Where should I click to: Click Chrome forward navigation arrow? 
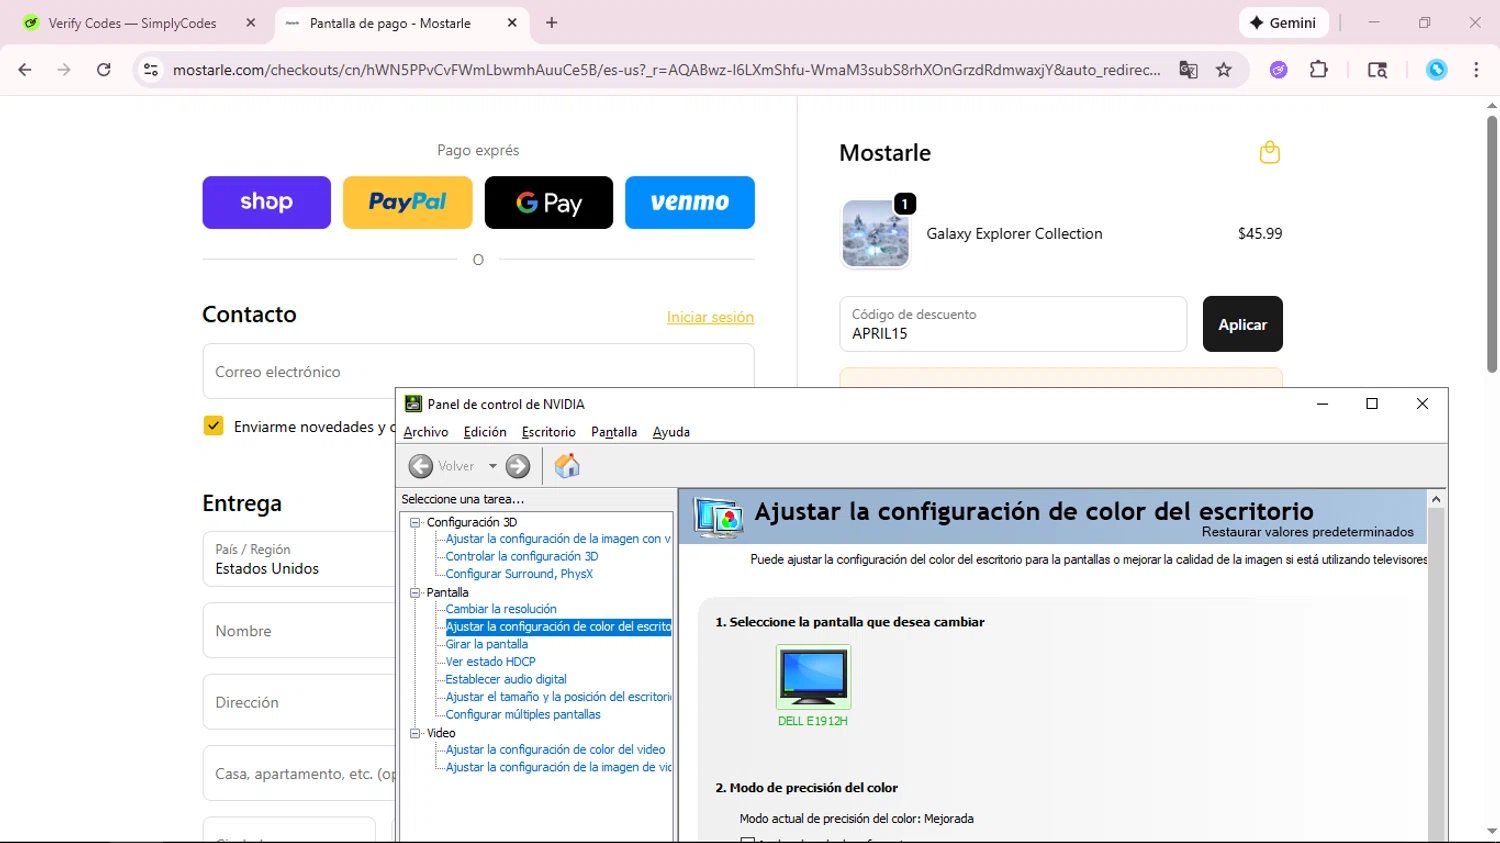pos(64,70)
